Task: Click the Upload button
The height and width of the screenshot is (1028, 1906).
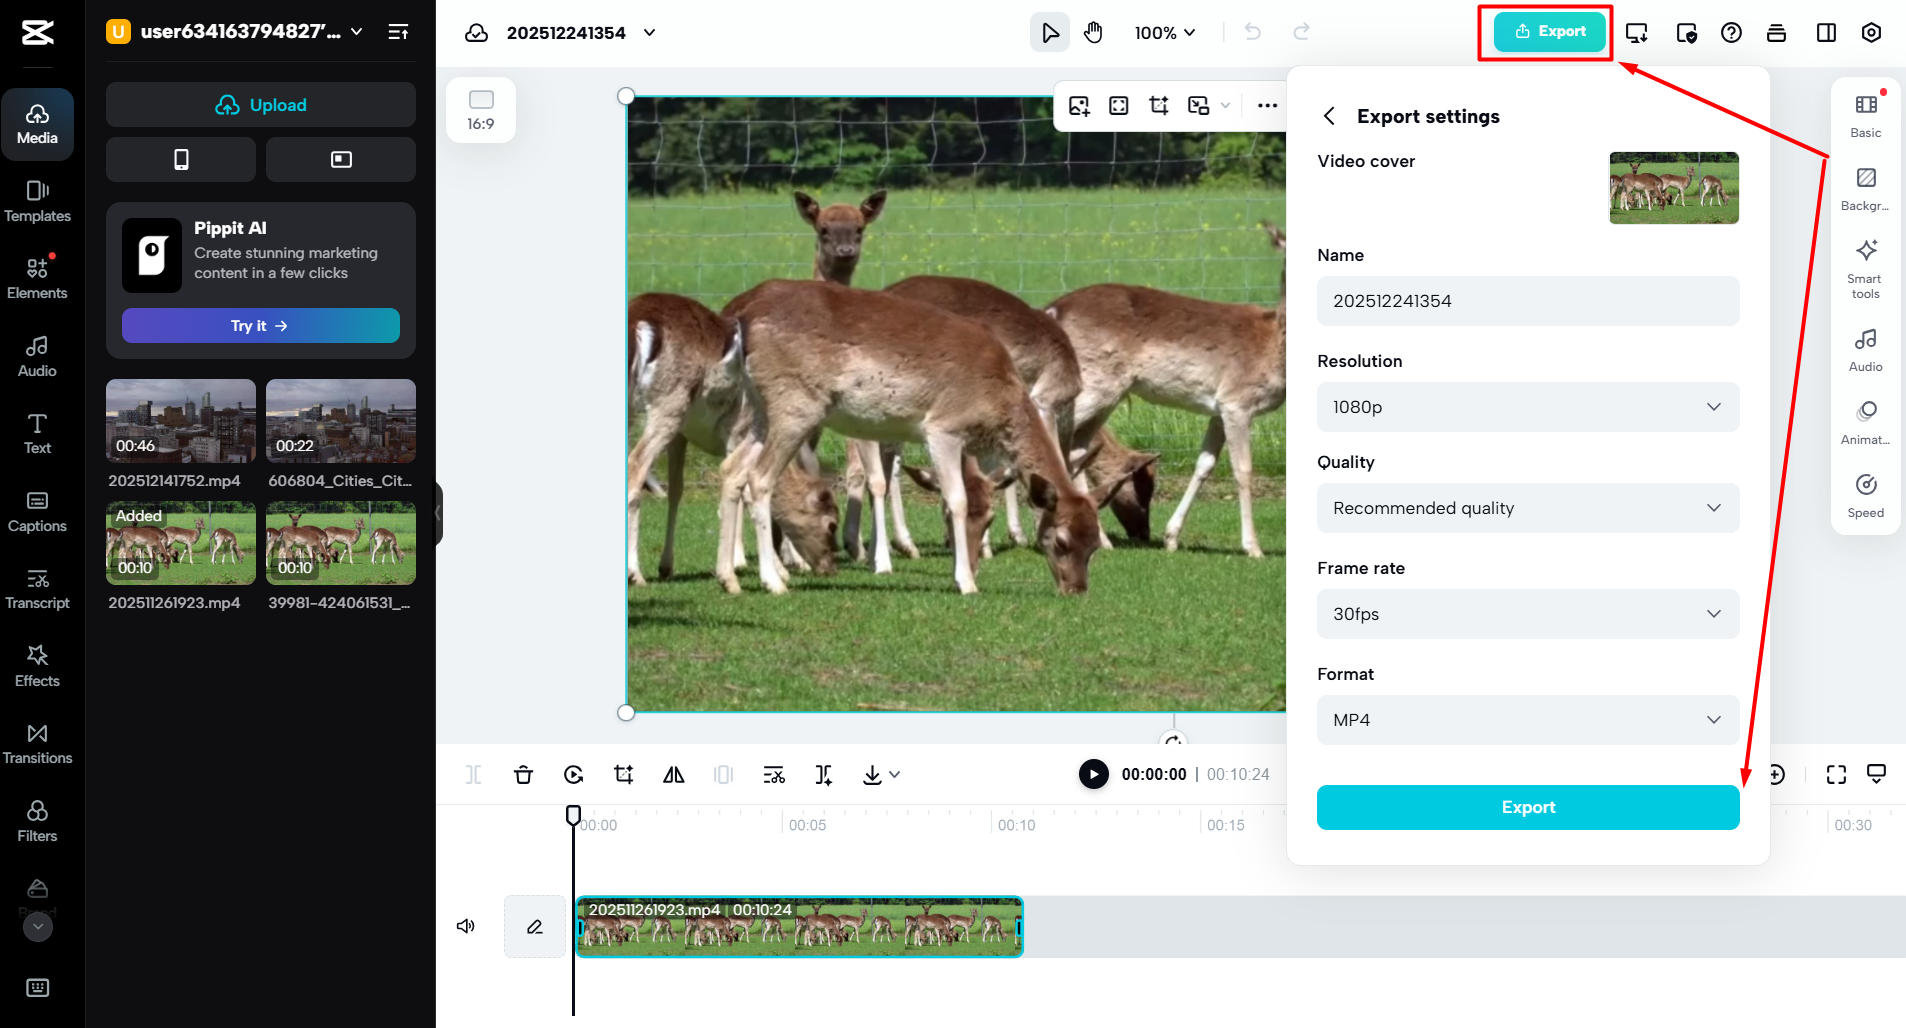Action: click(261, 105)
